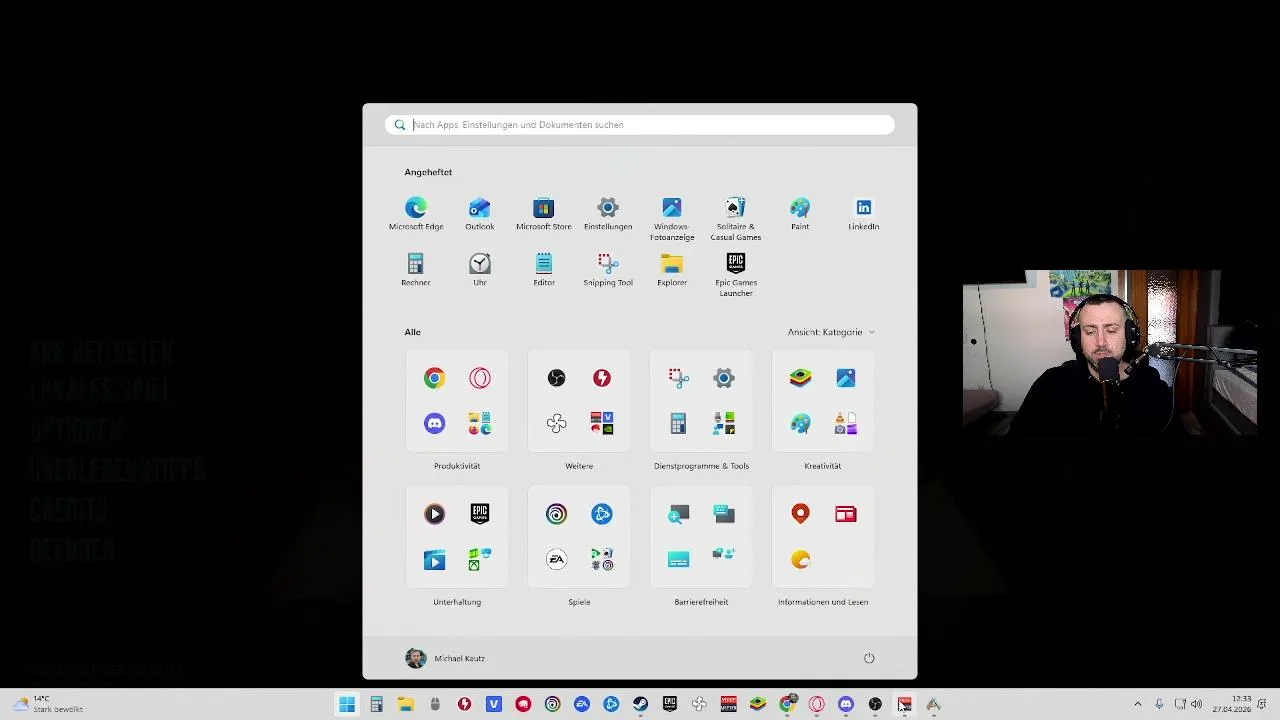Viewport: 1280px width, 720px height.
Task: Open Ansicht: Kategorie view dropdown
Action: [x=831, y=332]
